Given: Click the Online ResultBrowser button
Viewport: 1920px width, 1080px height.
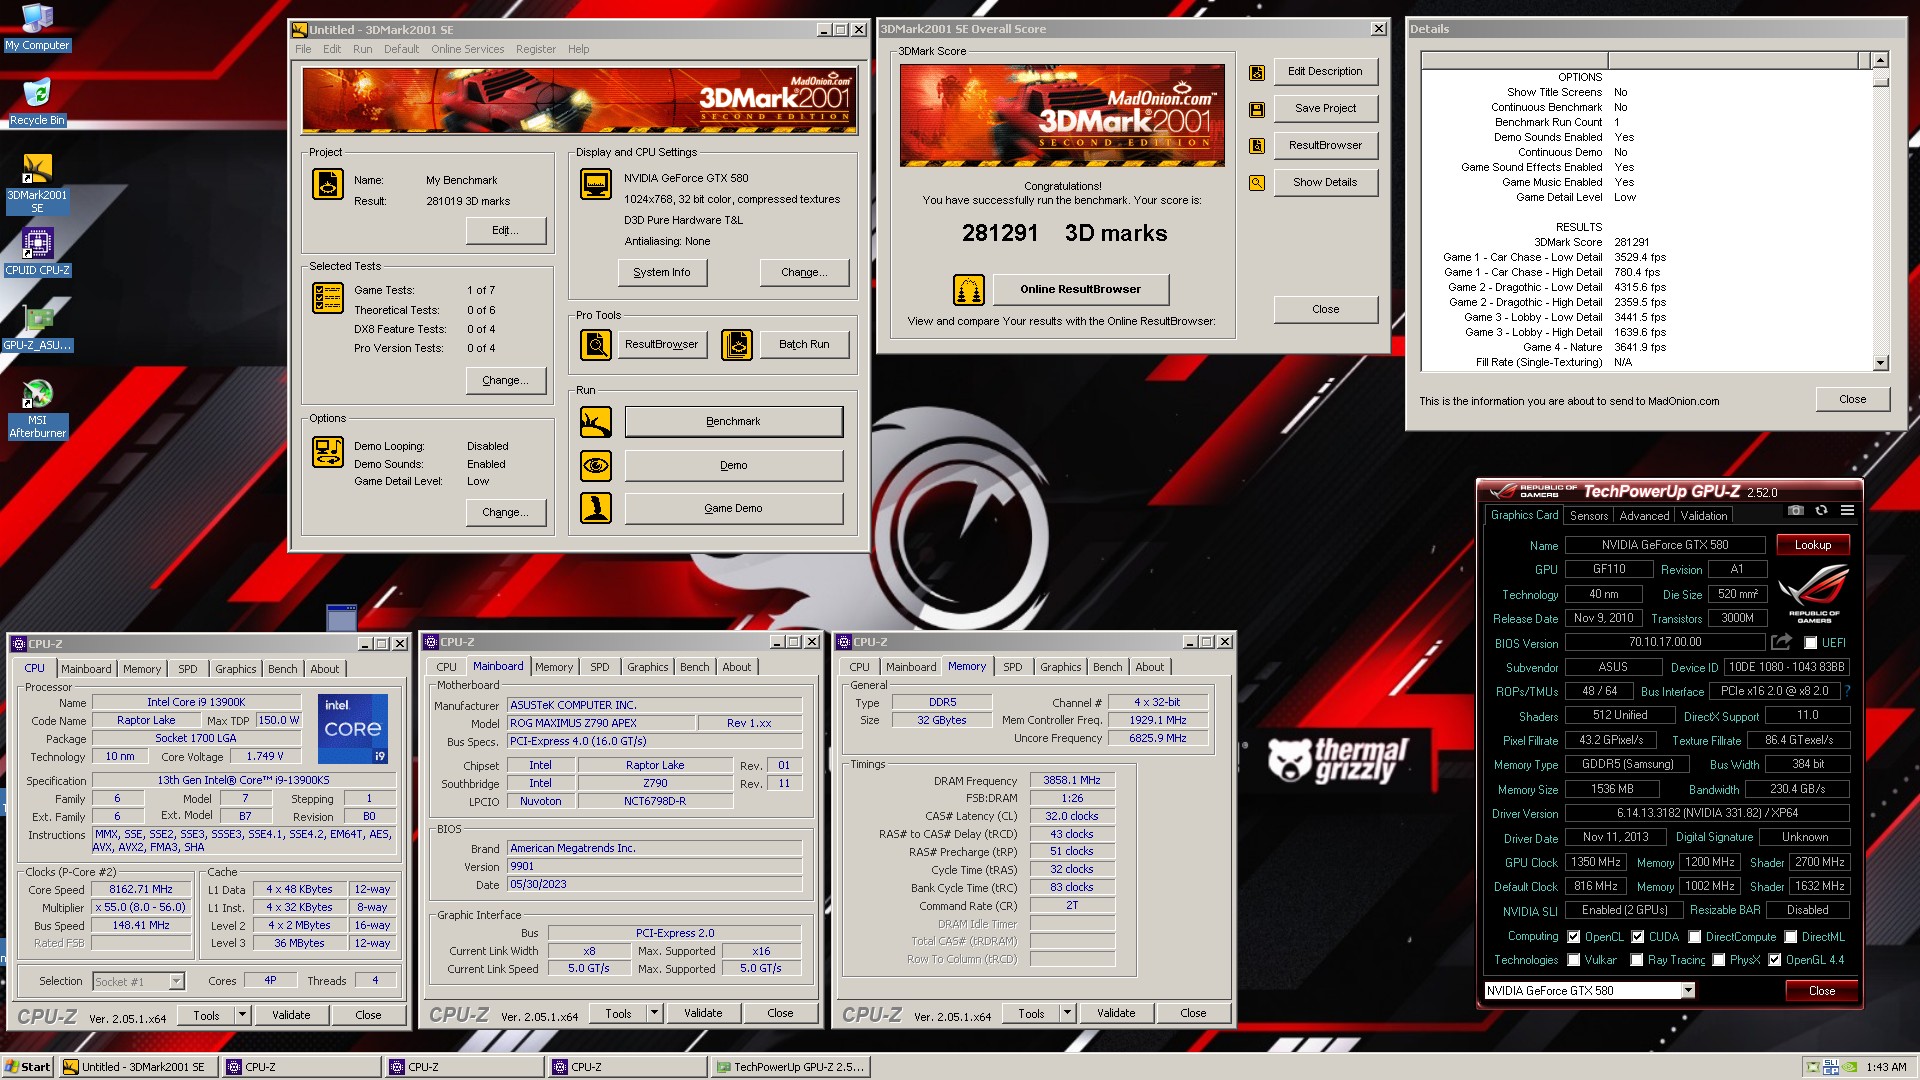Looking at the screenshot, I should click(1081, 290).
